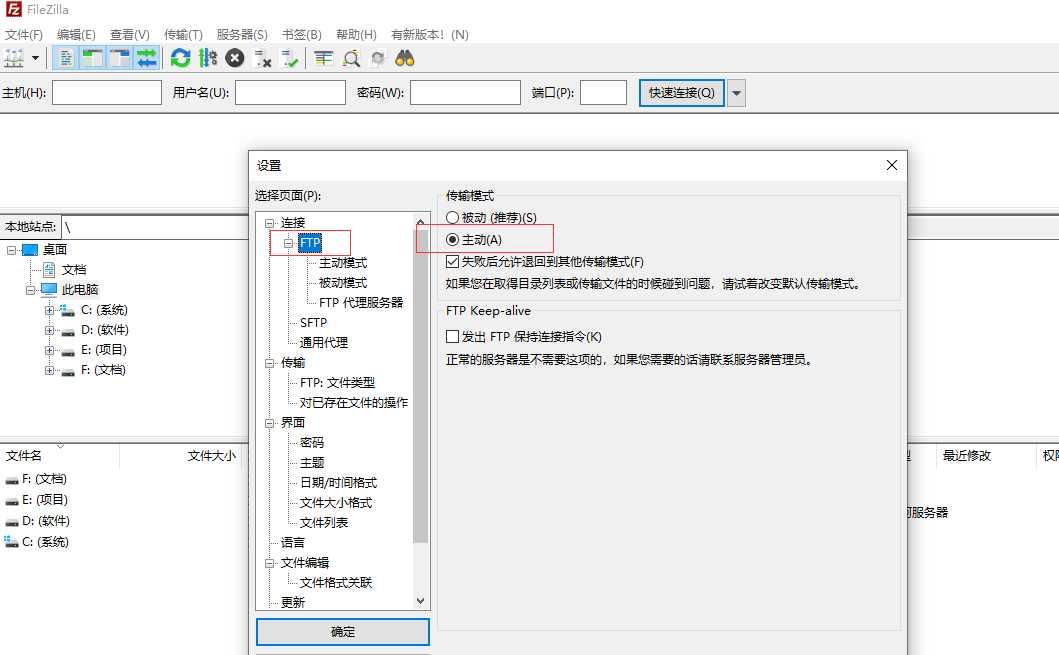1059x655 pixels.
Task: Open the directory listing filters icon
Action: [324, 59]
